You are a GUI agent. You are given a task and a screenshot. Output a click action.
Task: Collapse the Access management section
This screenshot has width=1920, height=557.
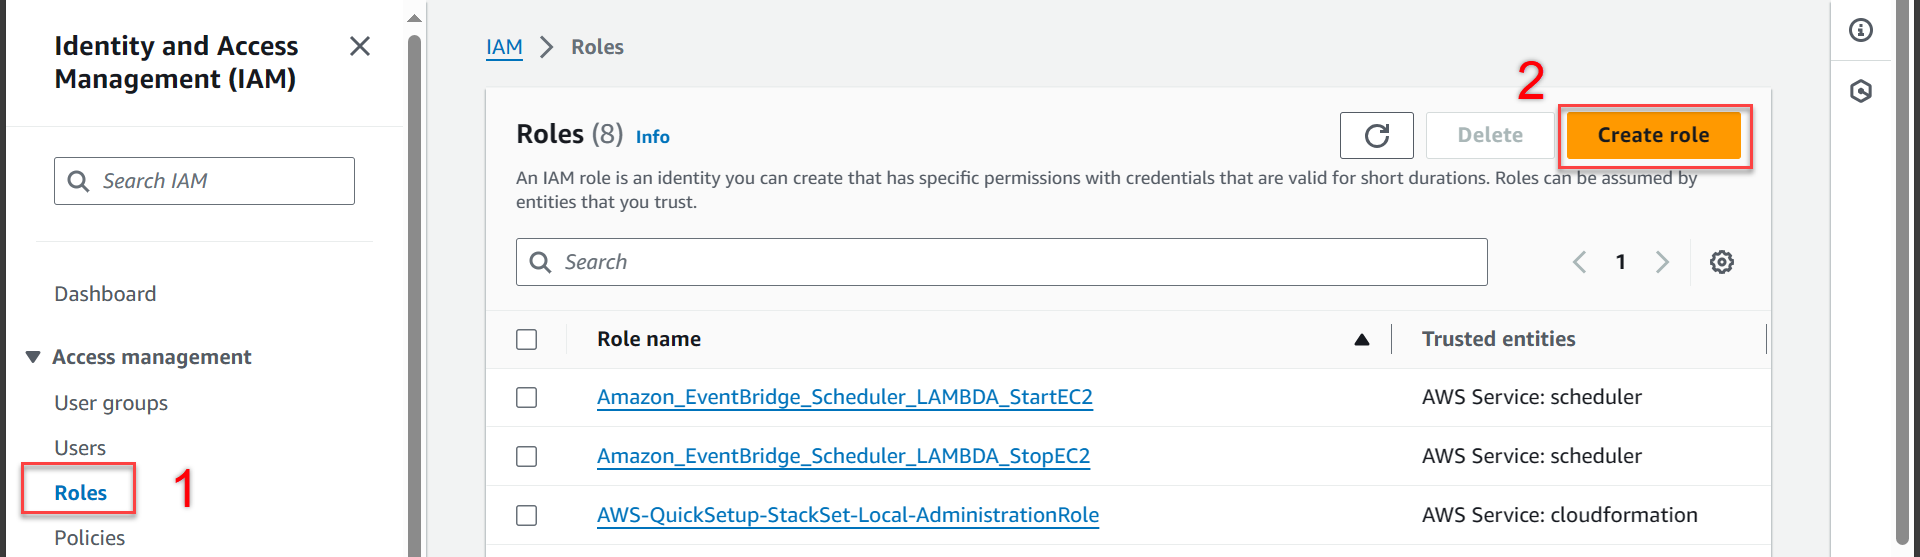pyautogui.click(x=33, y=357)
